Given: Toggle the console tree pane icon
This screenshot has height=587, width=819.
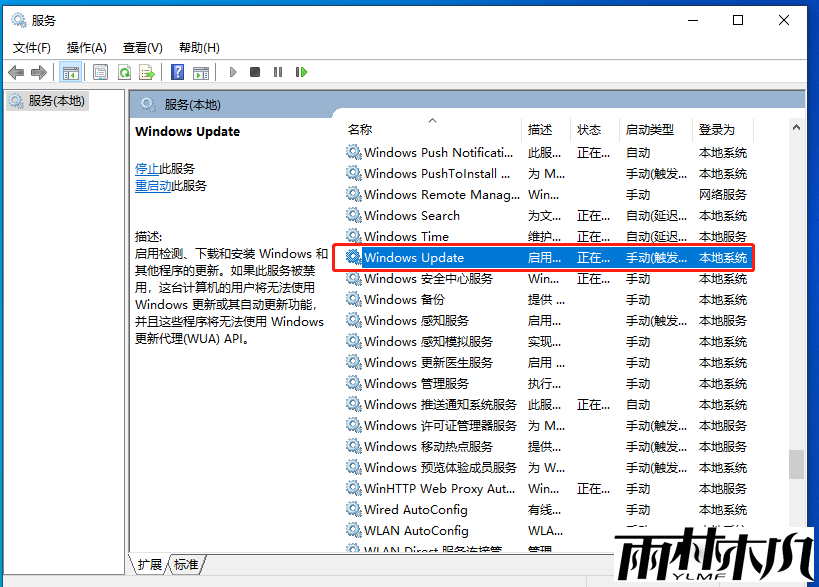Looking at the screenshot, I should tap(70, 71).
